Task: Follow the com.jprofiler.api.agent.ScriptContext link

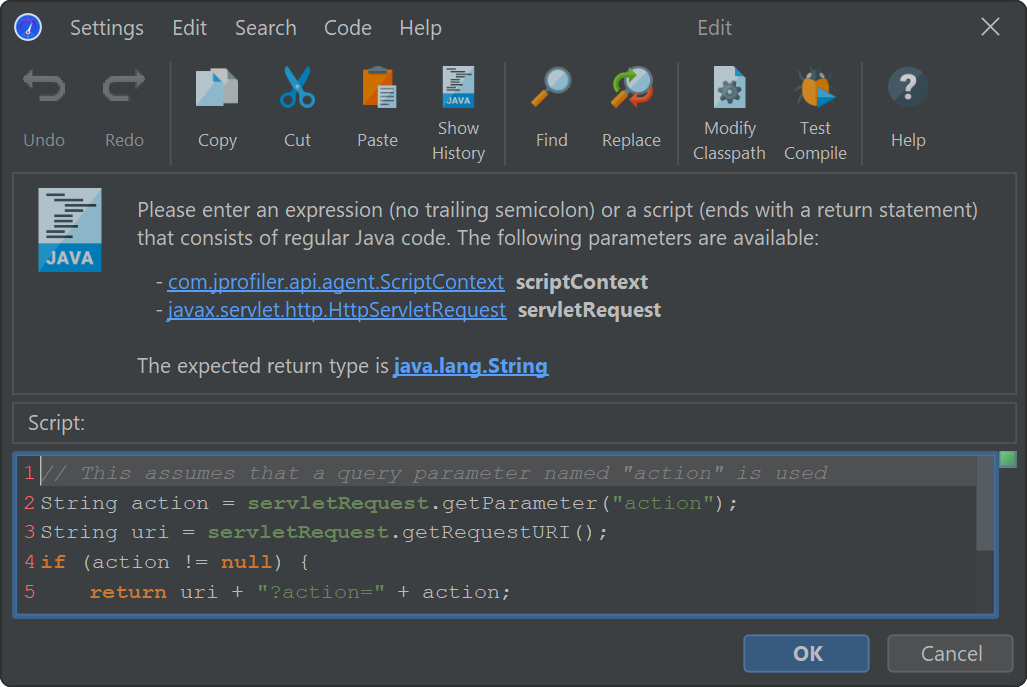Action: [x=336, y=282]
